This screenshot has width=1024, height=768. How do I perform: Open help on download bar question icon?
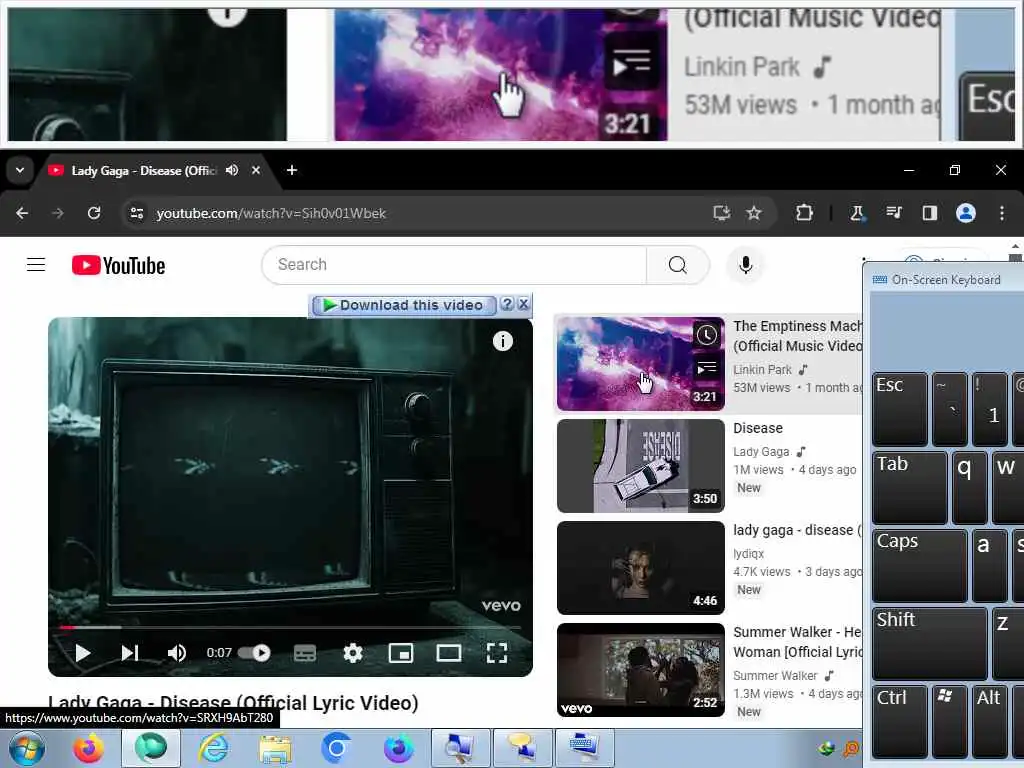(507, 304)
